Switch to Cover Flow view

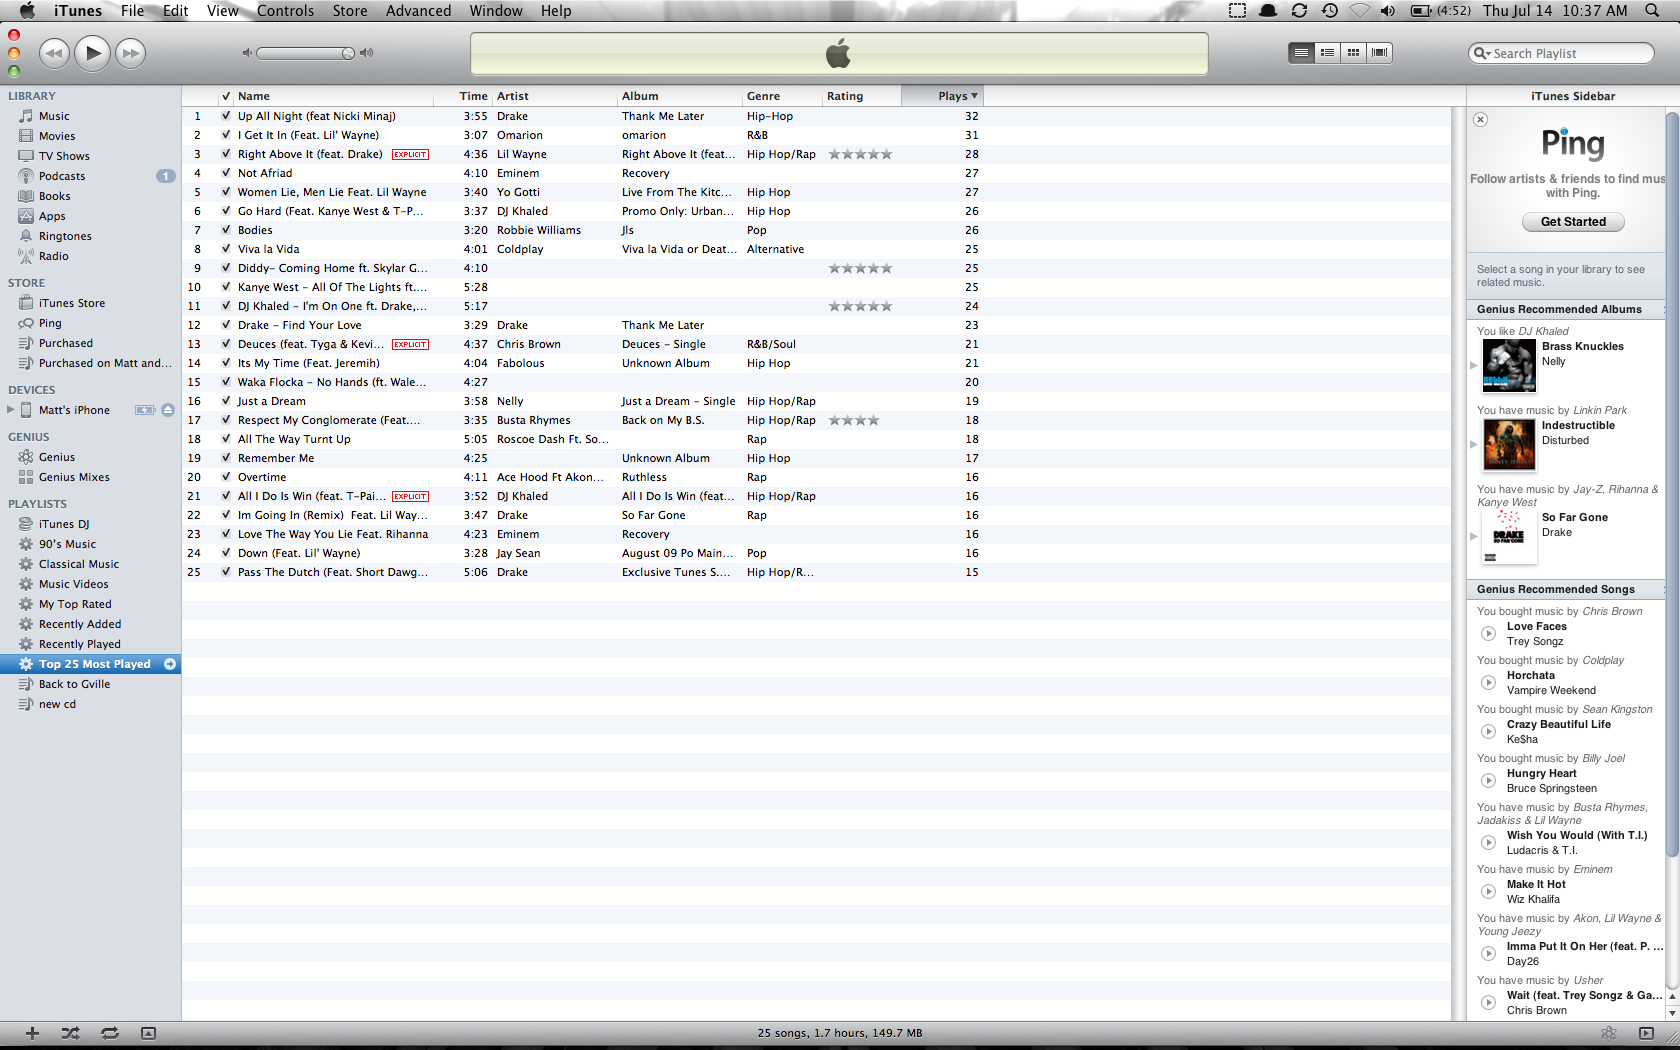[1380, 53]
